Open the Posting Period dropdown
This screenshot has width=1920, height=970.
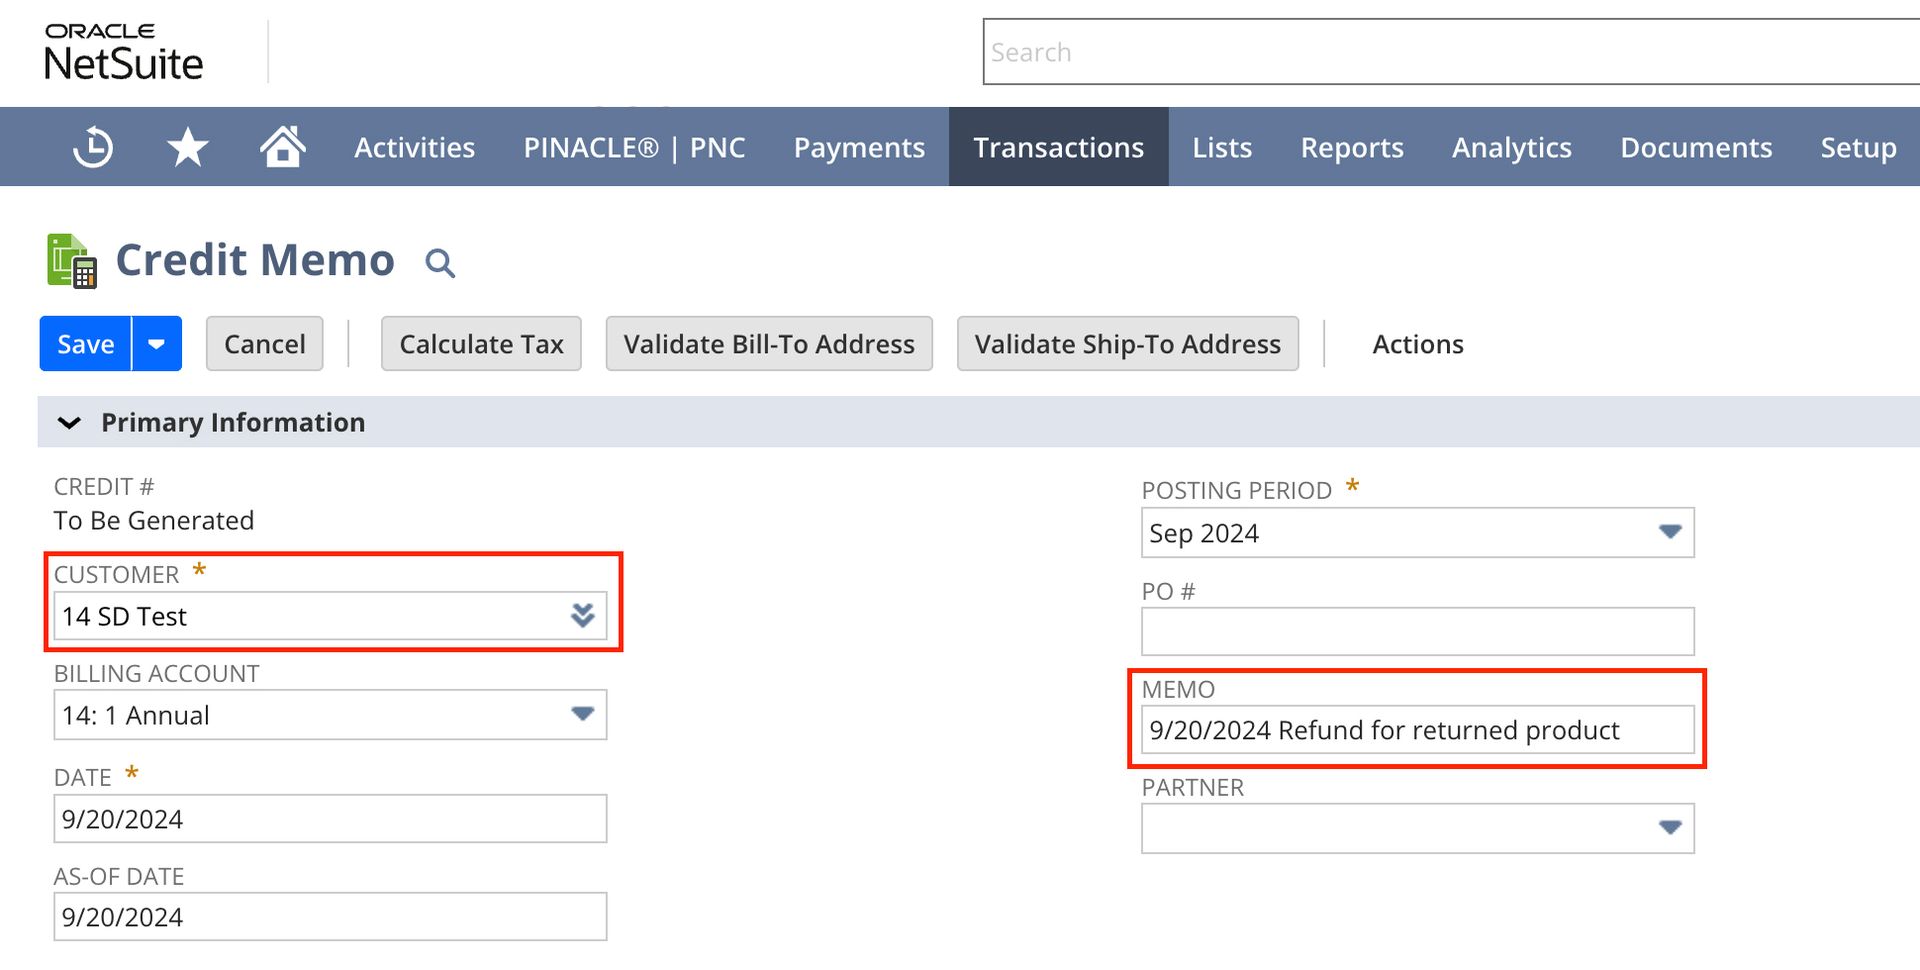1670,532
